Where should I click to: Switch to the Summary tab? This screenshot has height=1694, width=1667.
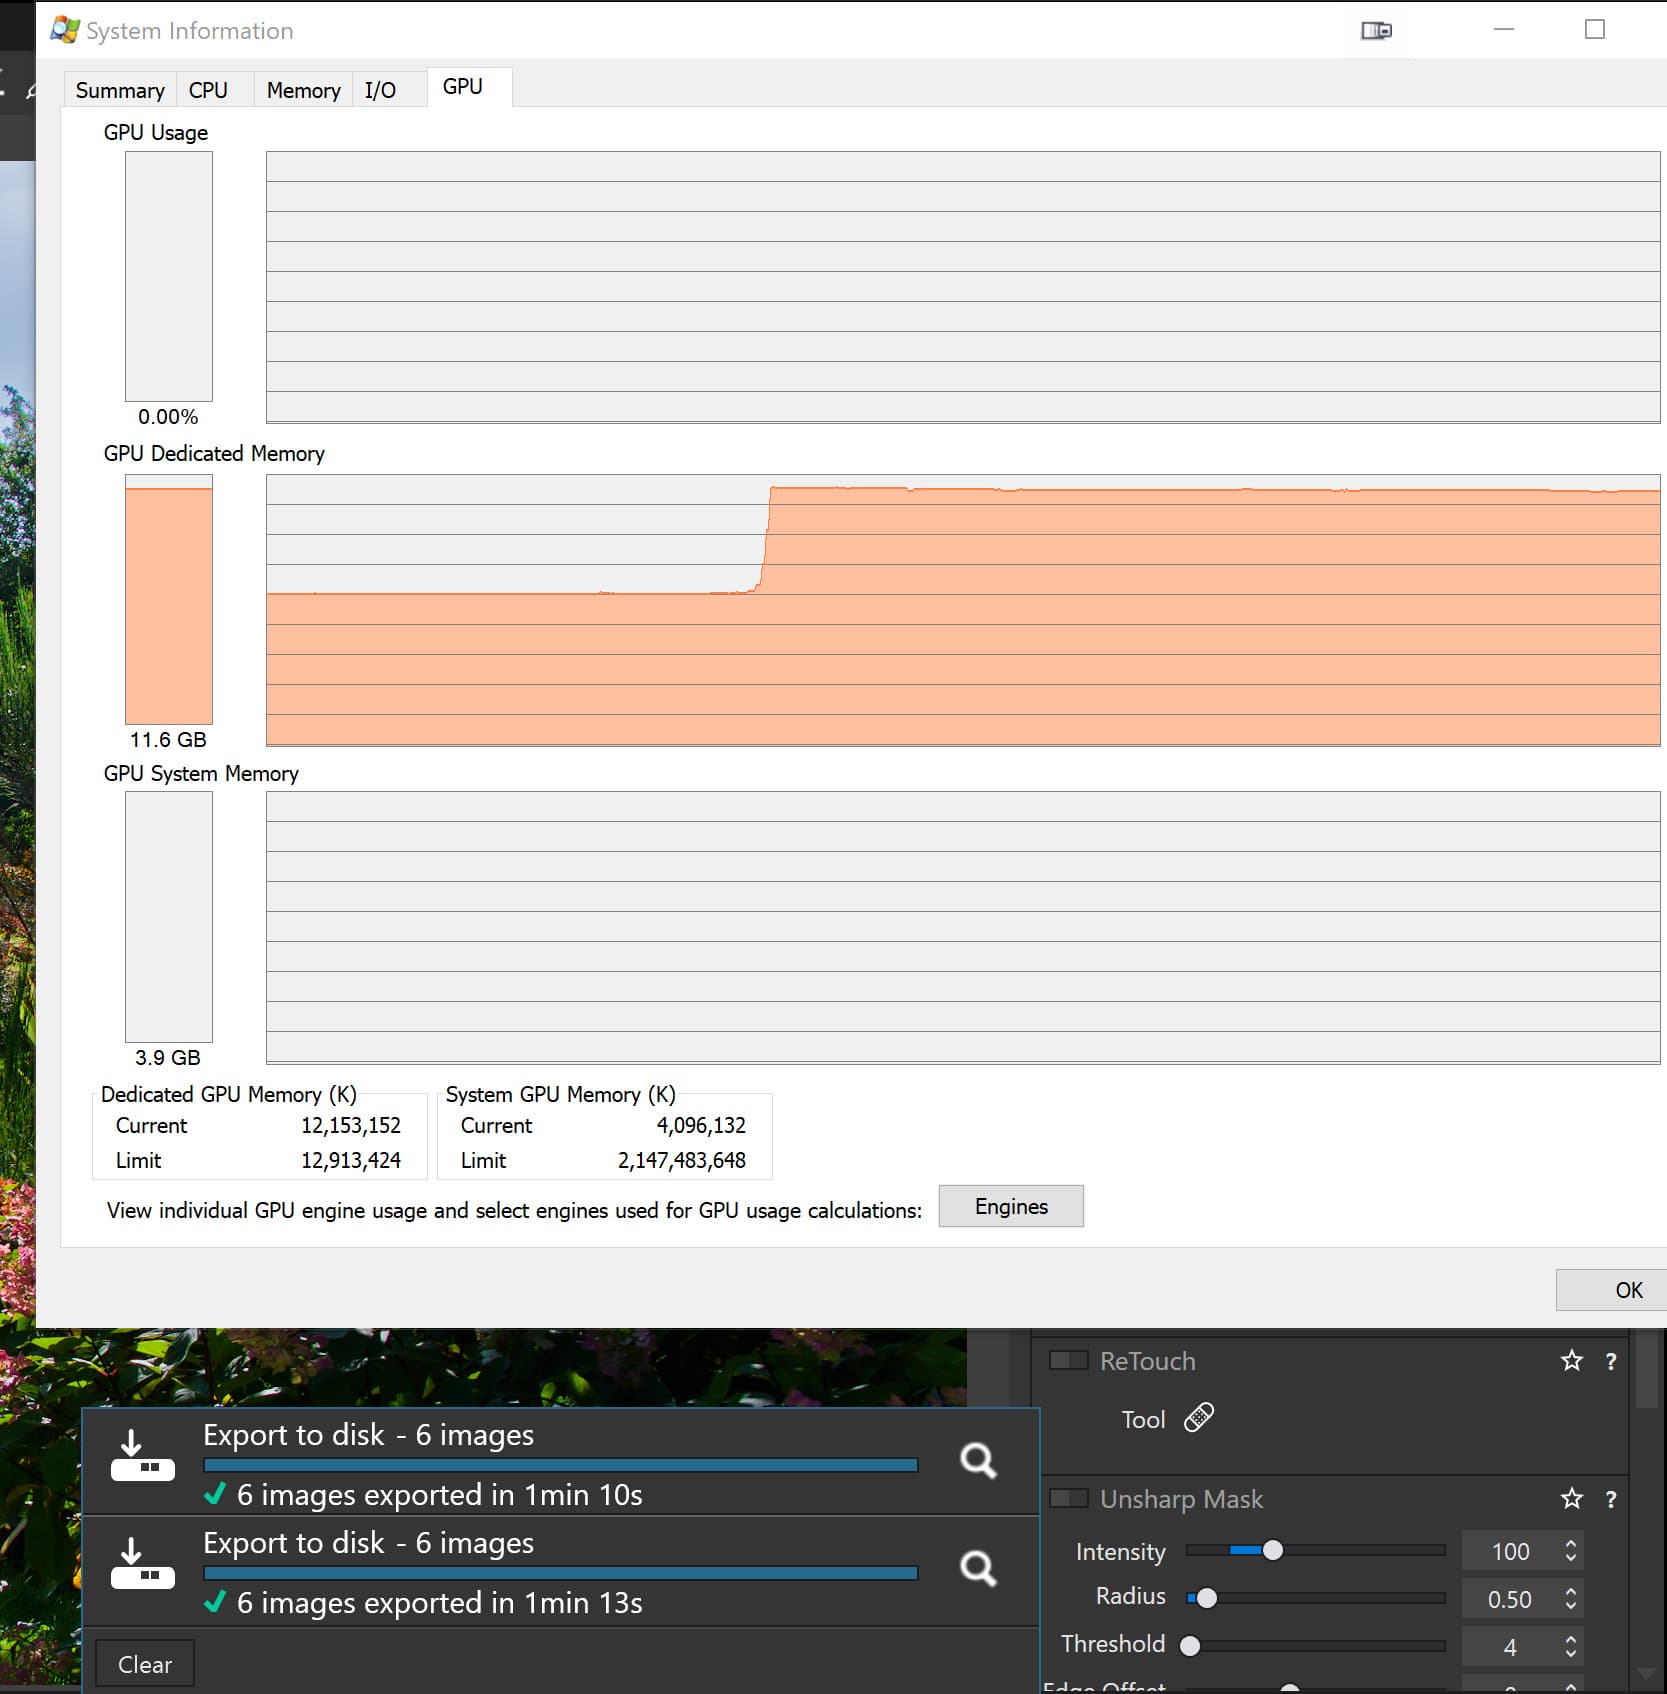[120, 90]
